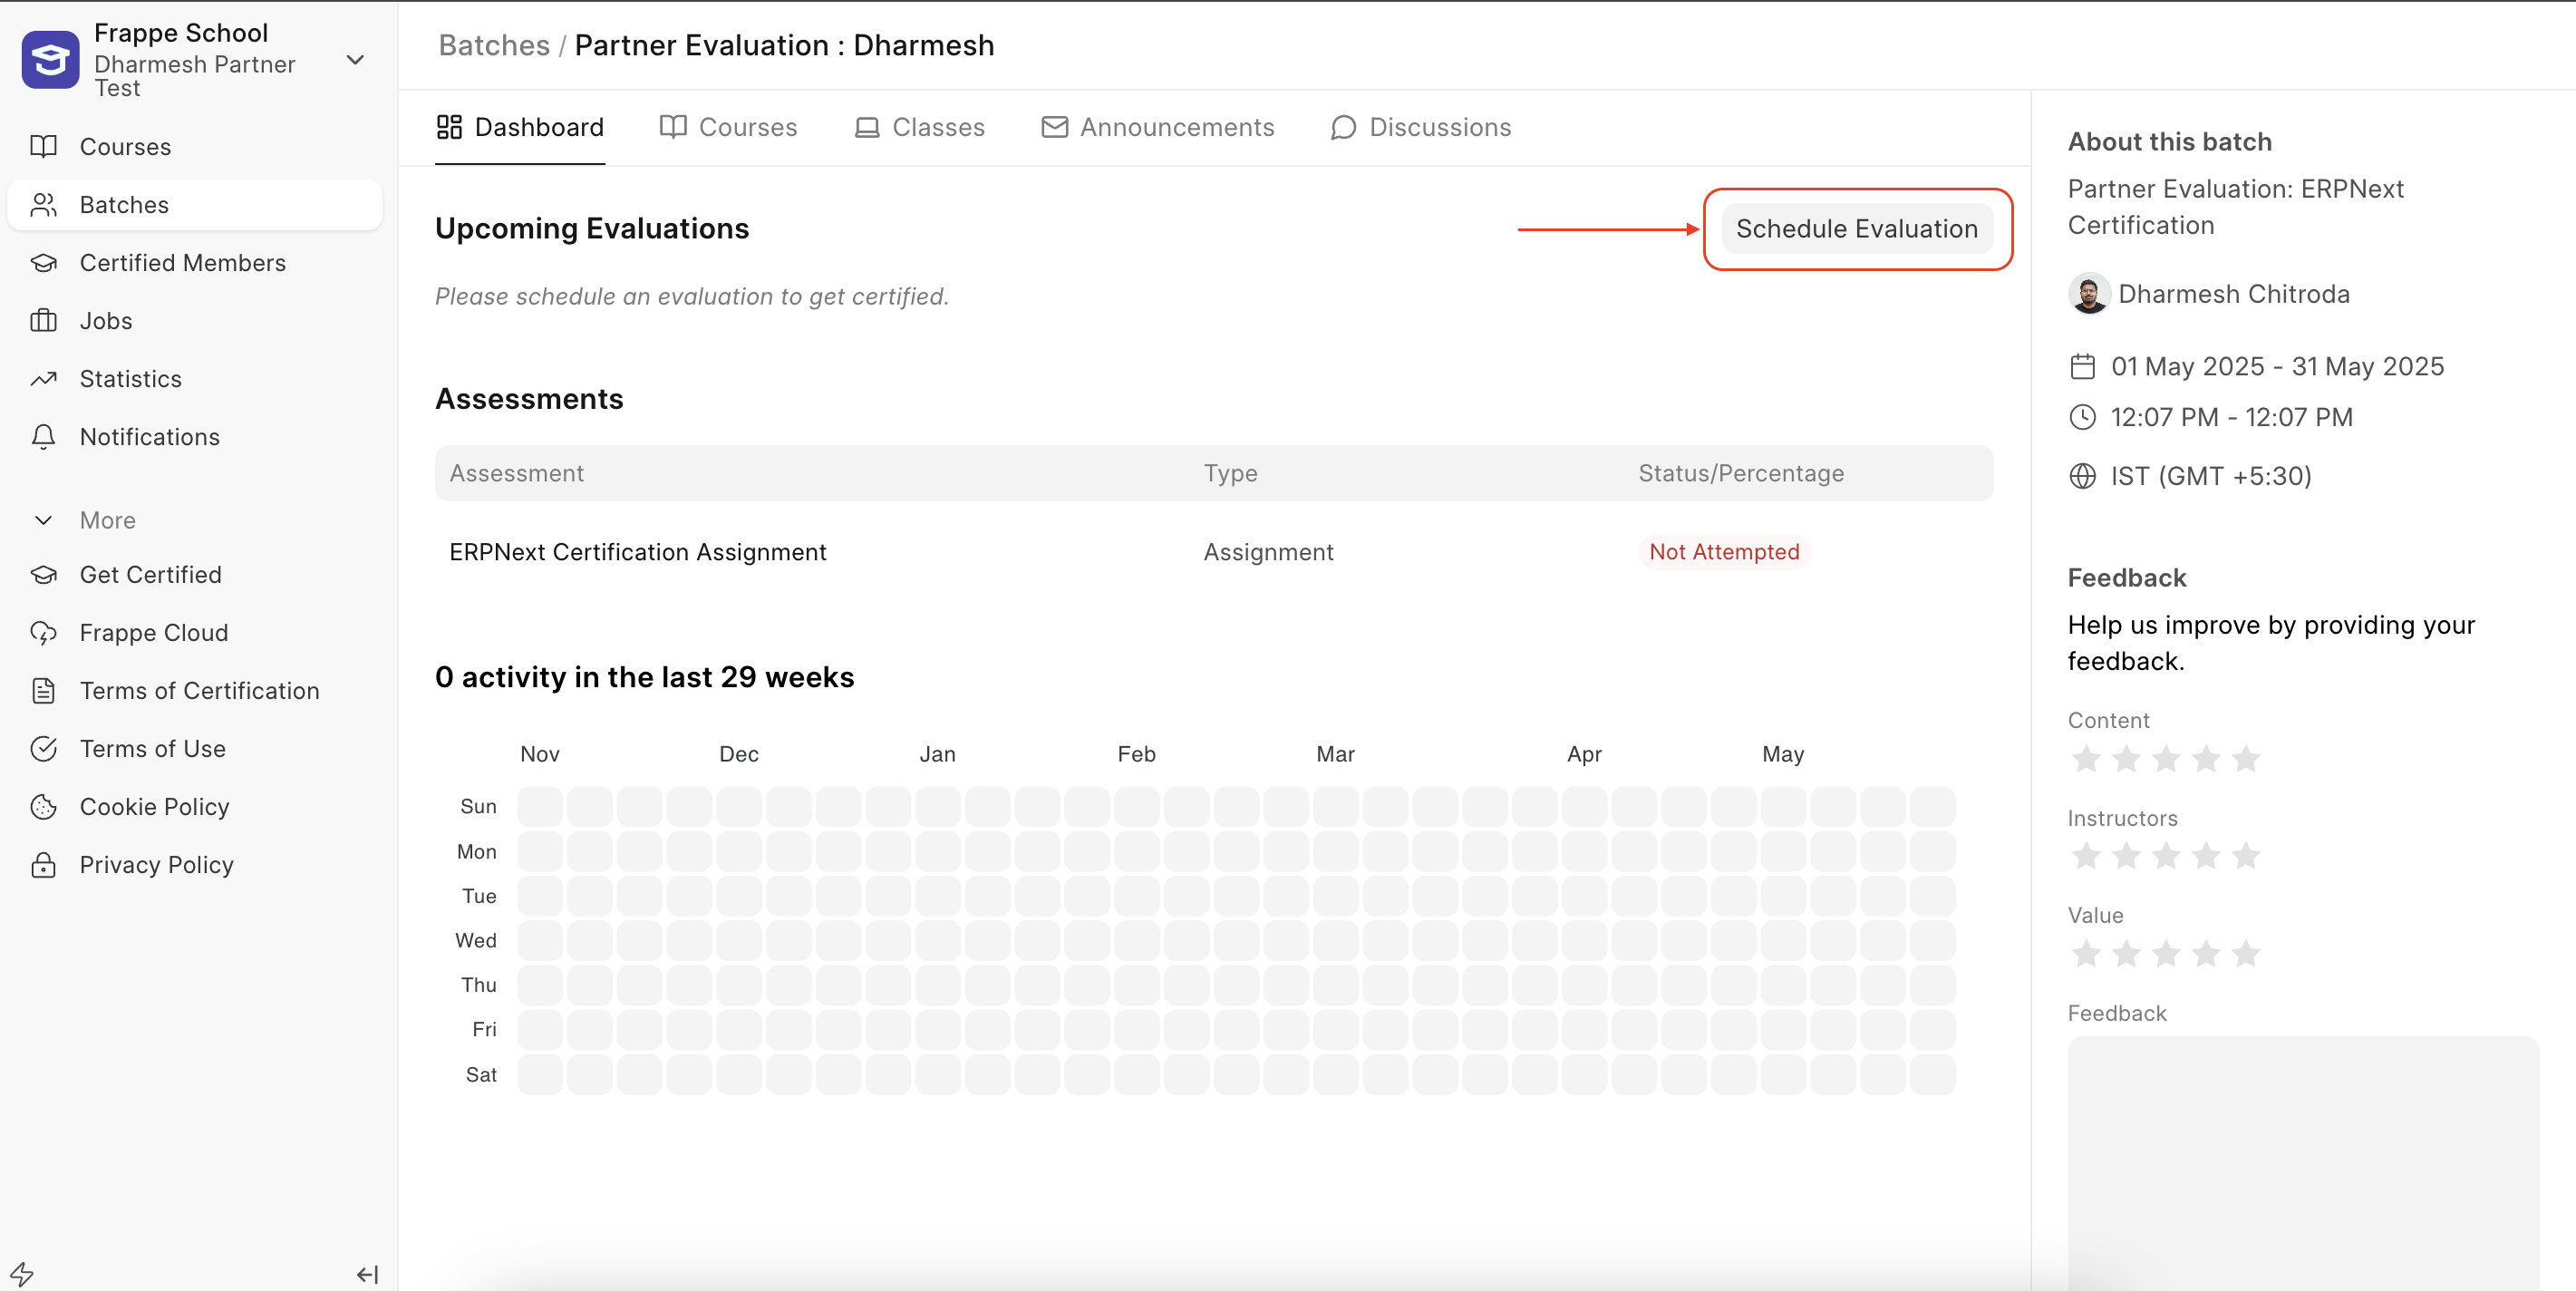Screen dimensions: 2576x1291
Task: Switch to the Classes tab
Action: pos(919,127)
